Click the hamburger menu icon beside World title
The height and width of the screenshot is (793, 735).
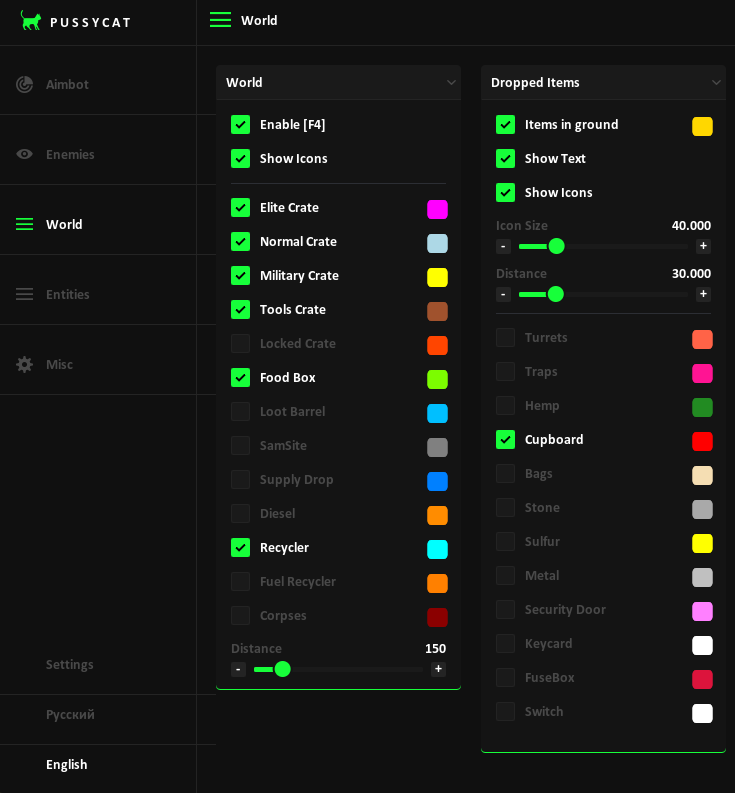220,20
